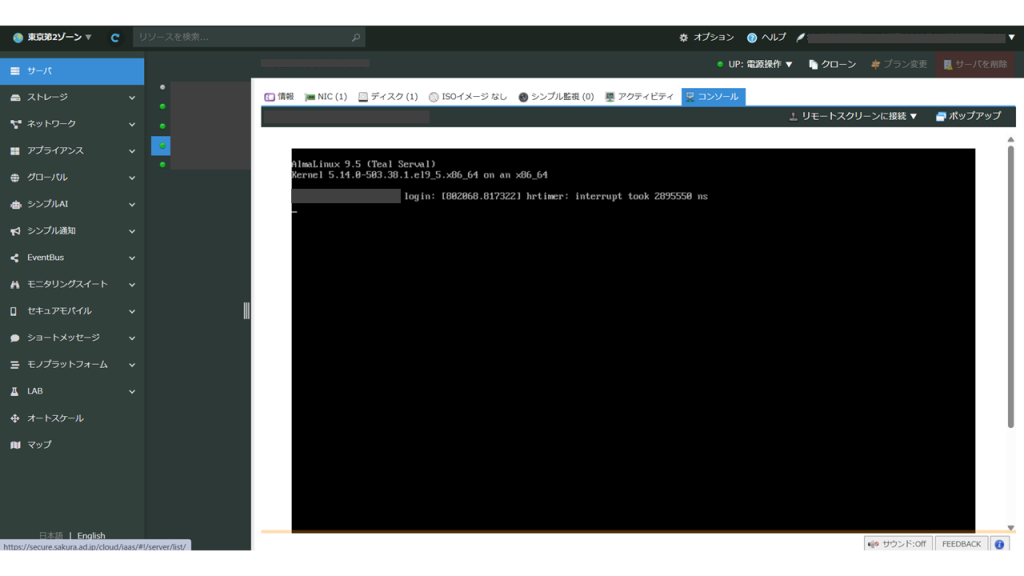Click the プラン変更 button

point(899,64)
